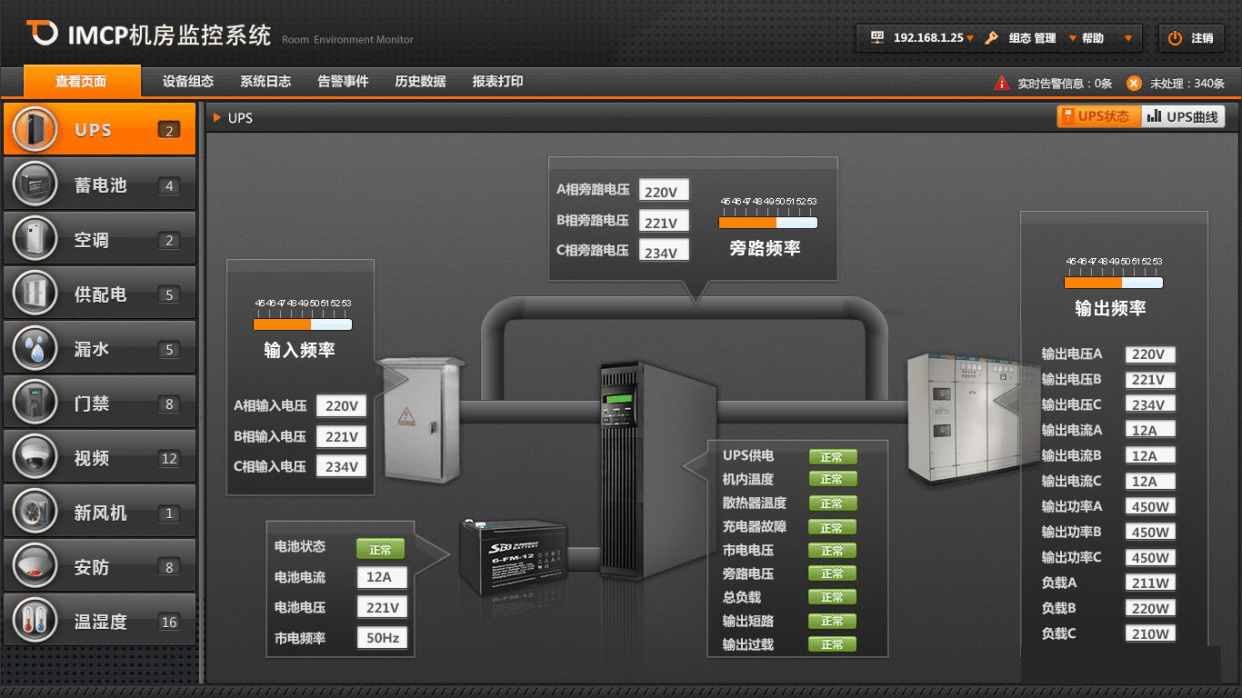This screenshot has height=698, width=1242.
Task: Toggle the UPS状态 view button
Action: tap(1098, 117)
